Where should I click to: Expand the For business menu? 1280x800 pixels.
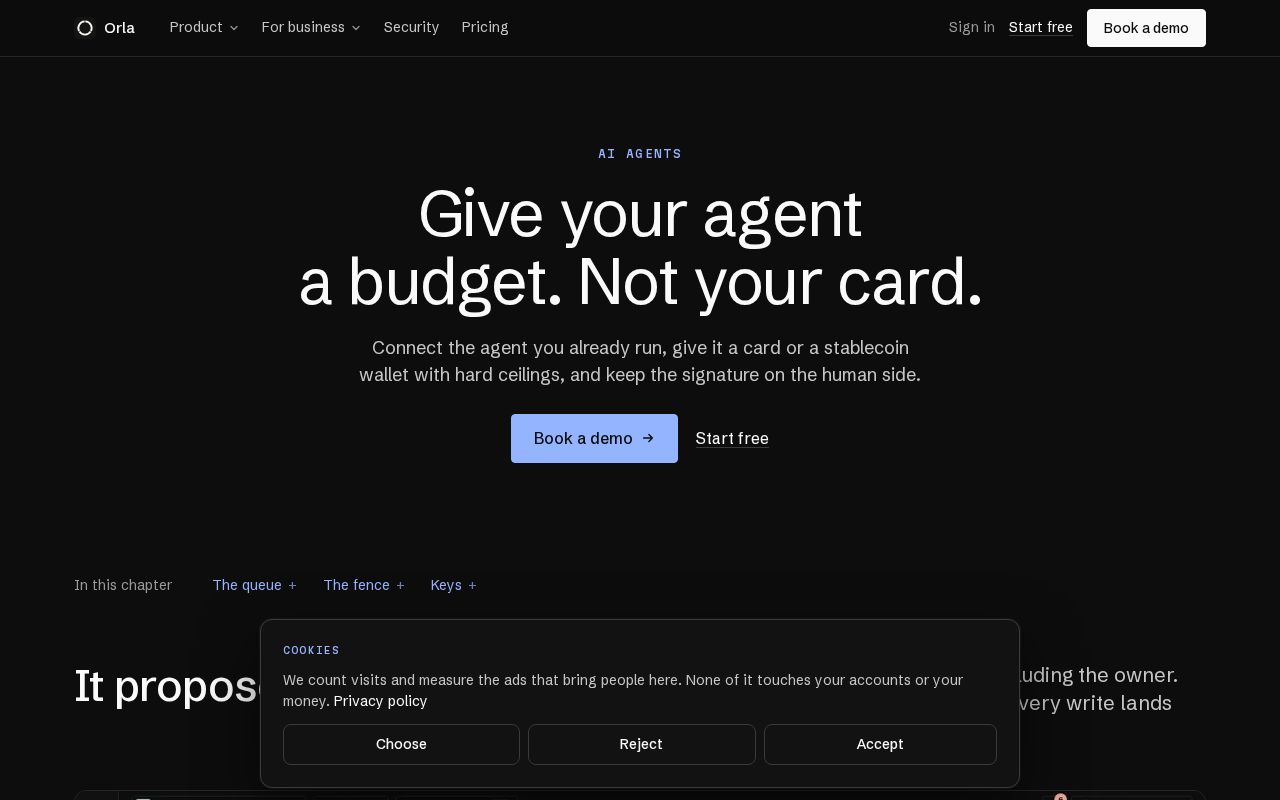[x=311, y=27]
